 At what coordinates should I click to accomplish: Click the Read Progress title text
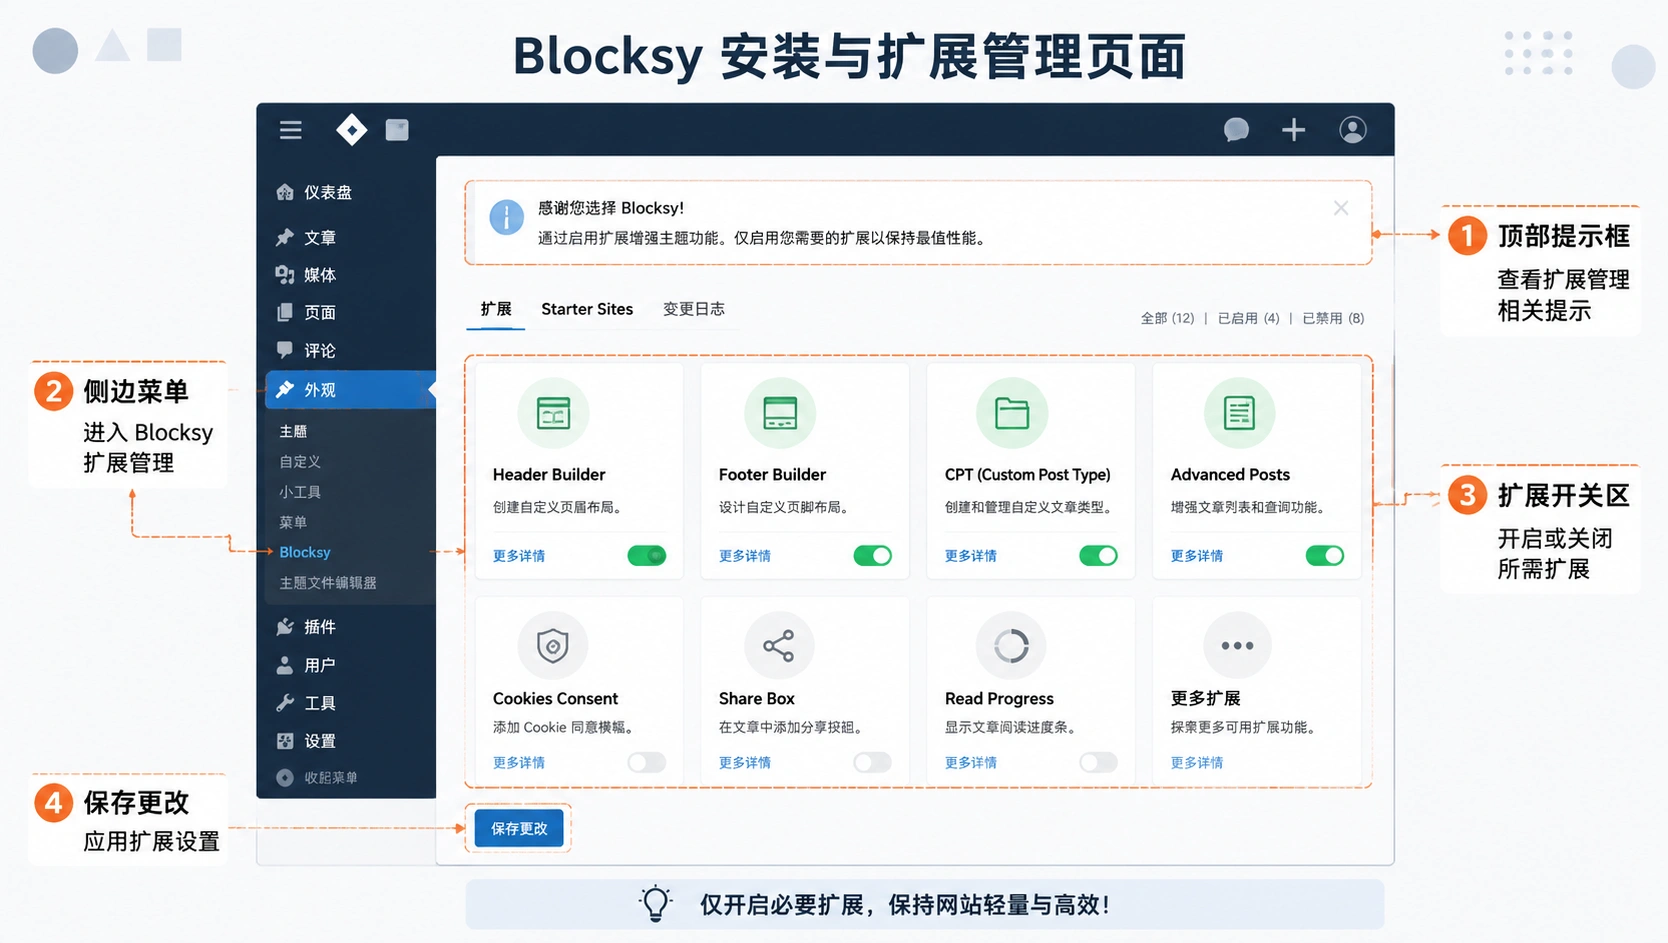tap(999, 699)
